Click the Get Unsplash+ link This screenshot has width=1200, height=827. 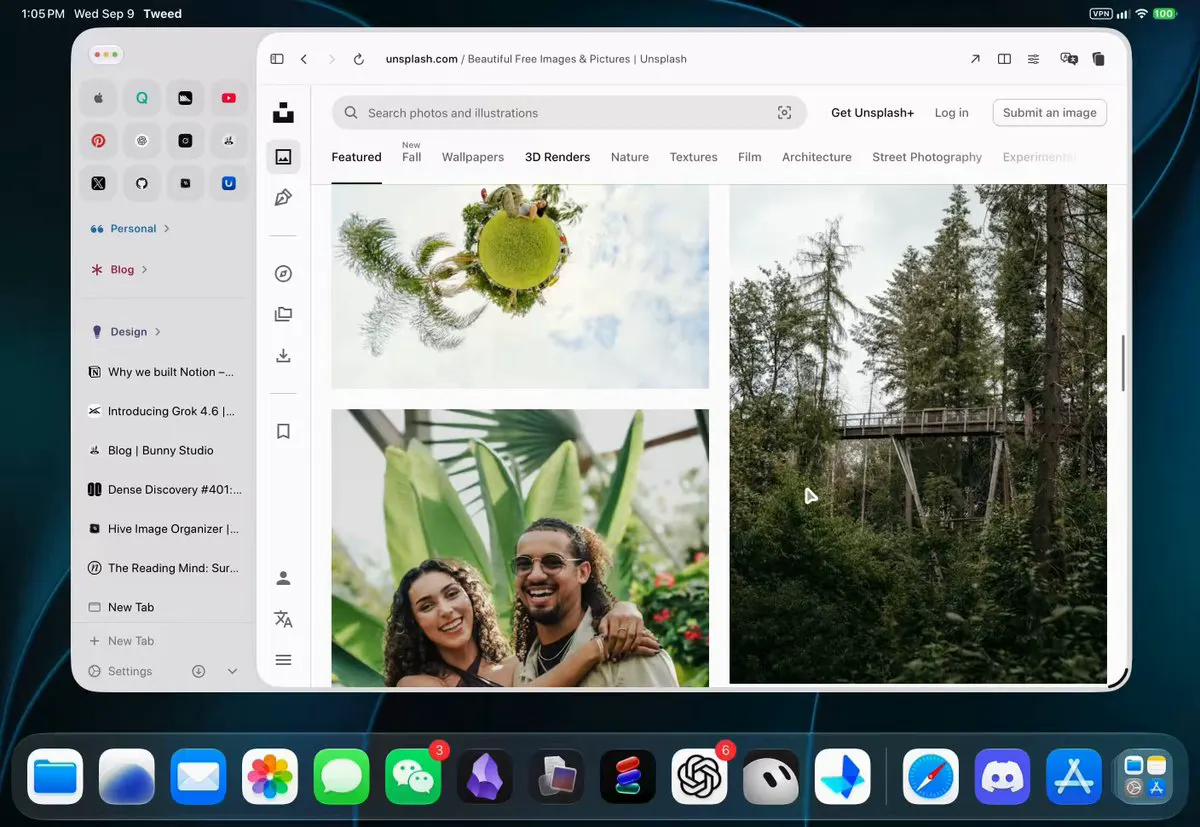coord(872,113)
